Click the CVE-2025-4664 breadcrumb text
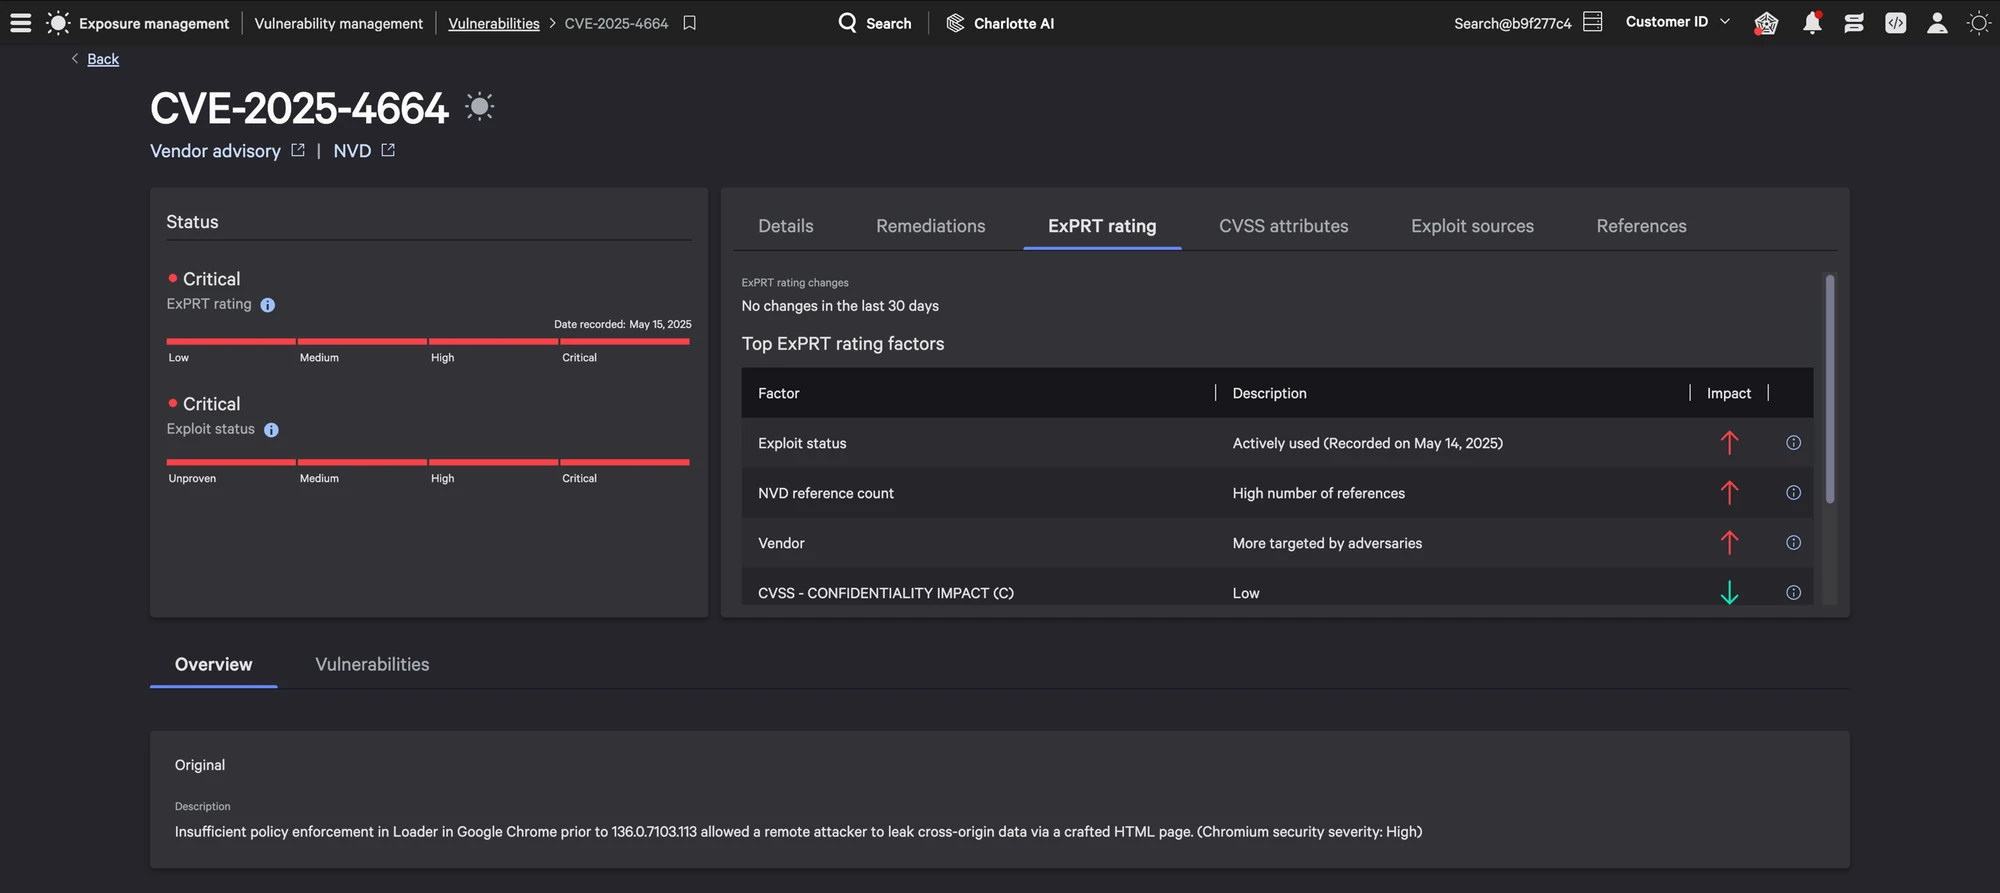Screen dimensions: 2000x893 tap(616, 23)
